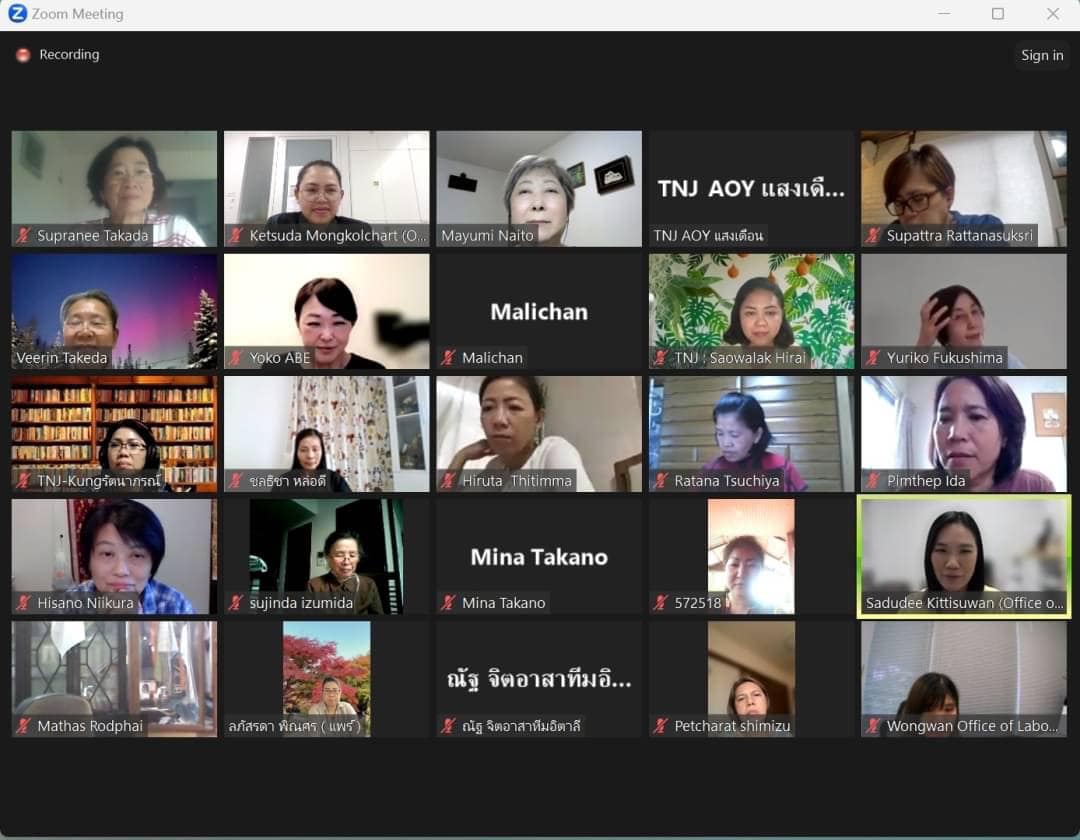Click the Wongwan Office of Labo name label
Image resolution: width=1080 pixels, height=840 pixels.
tap(972, 726)
